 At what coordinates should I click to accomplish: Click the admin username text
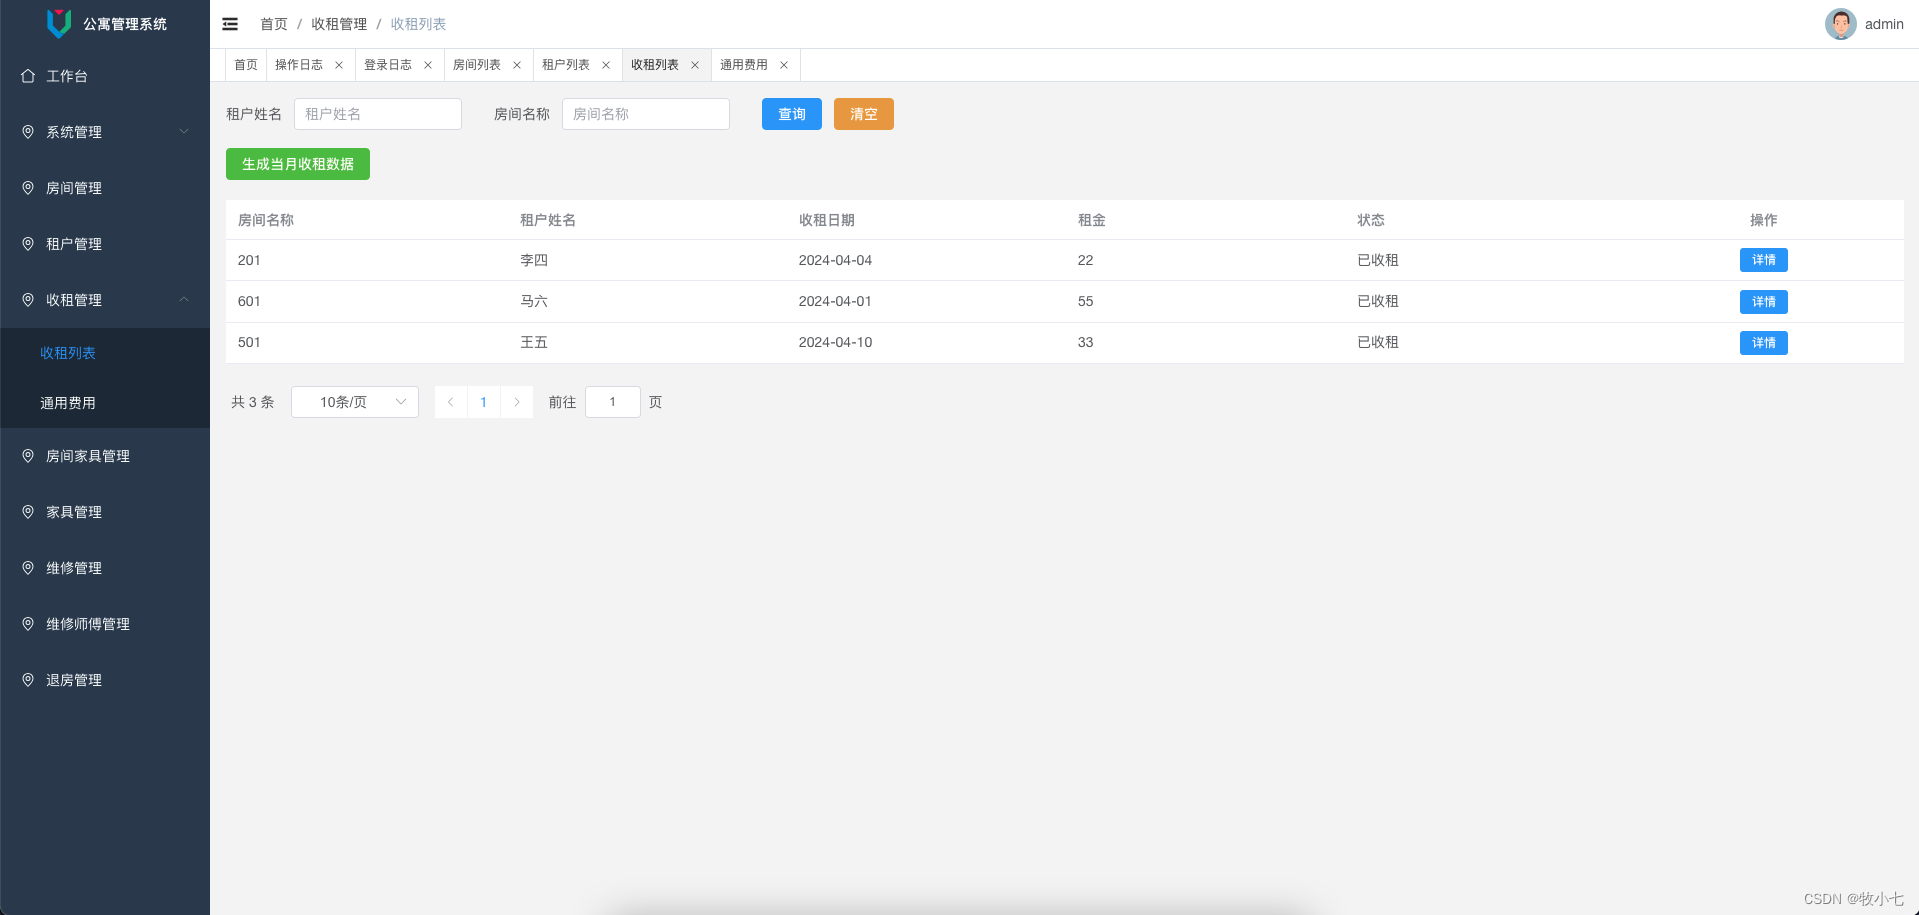tap(1884, 24)
